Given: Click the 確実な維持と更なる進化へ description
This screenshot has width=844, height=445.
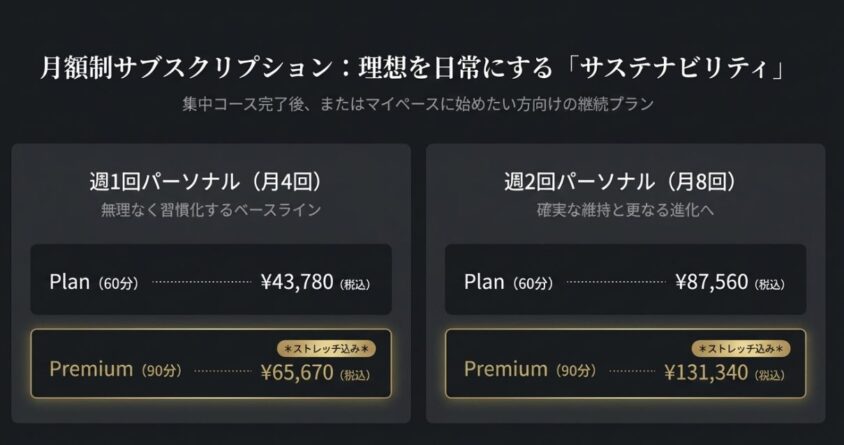Looking at the screenshot, I should pyautogui.click(x=625, y=211).
